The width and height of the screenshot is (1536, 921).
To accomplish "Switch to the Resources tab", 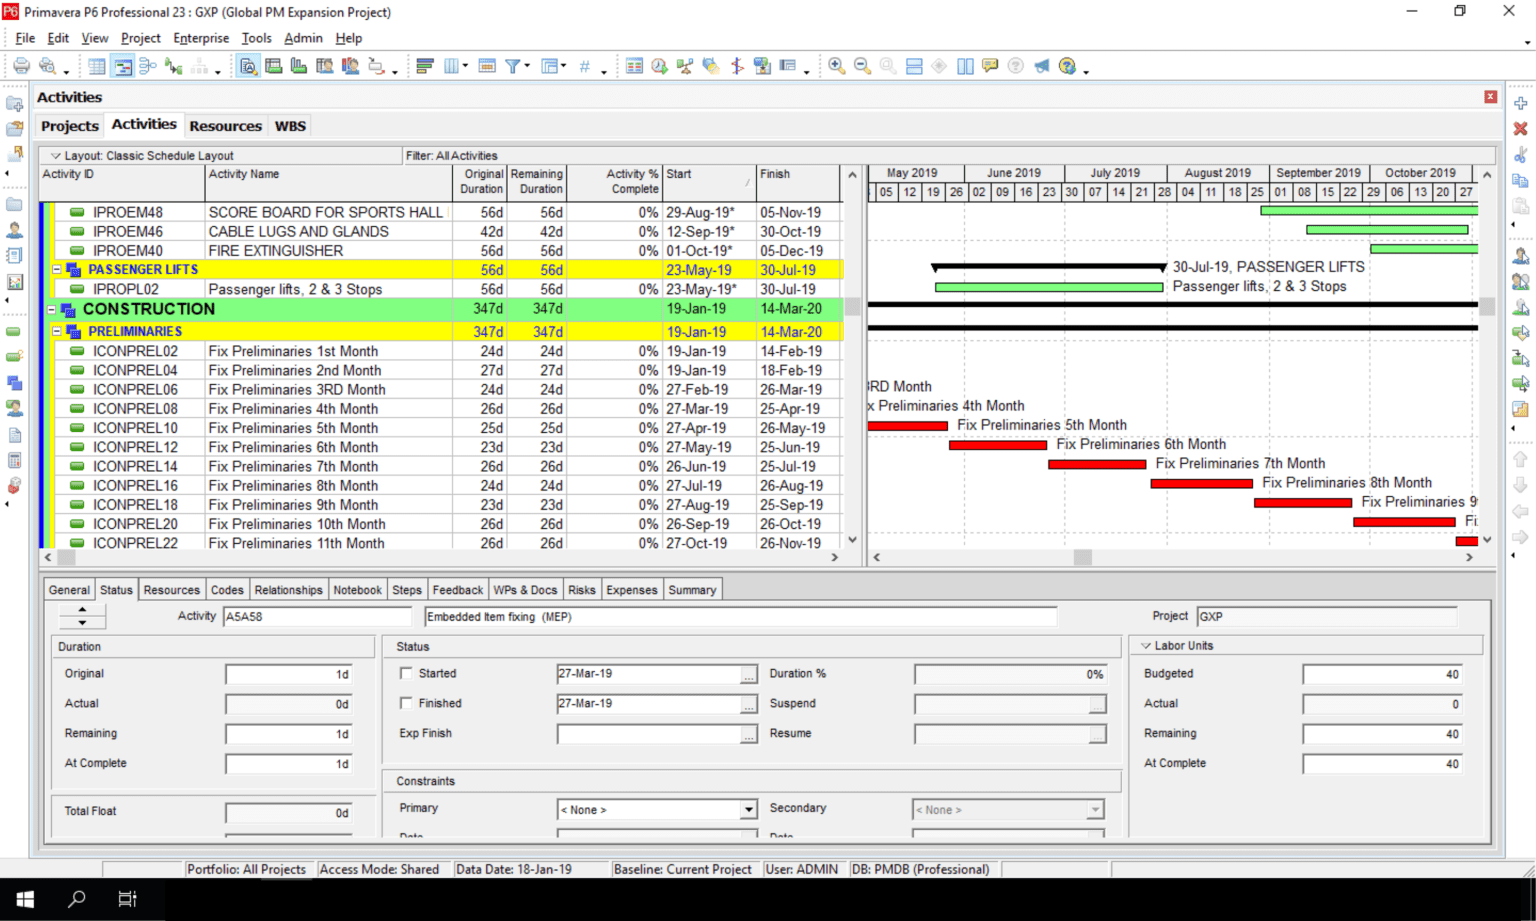I will tap(171, 589).
